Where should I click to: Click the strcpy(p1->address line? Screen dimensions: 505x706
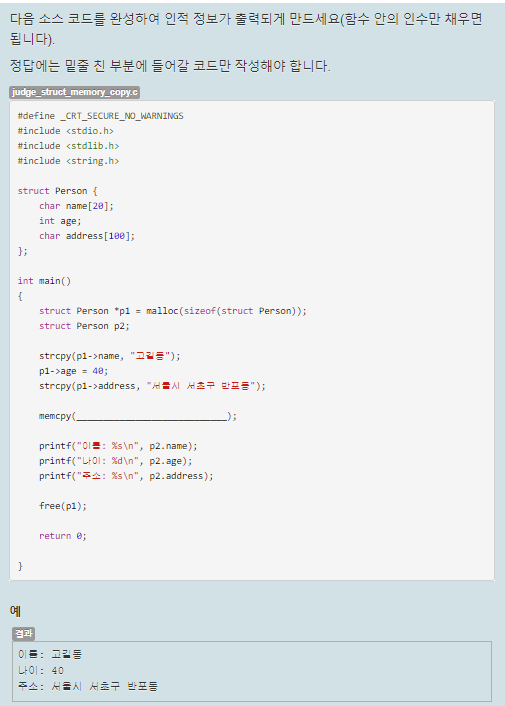[152, 386]
